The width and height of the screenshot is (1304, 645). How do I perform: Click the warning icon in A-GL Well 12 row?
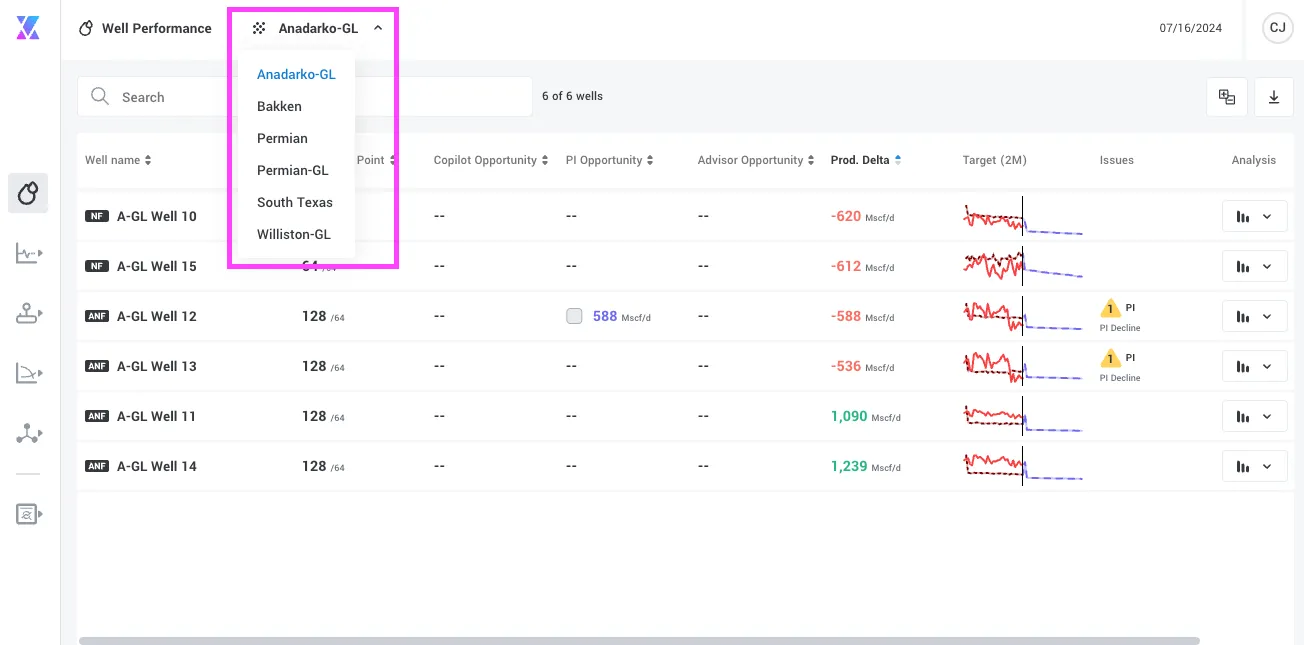1109,308
